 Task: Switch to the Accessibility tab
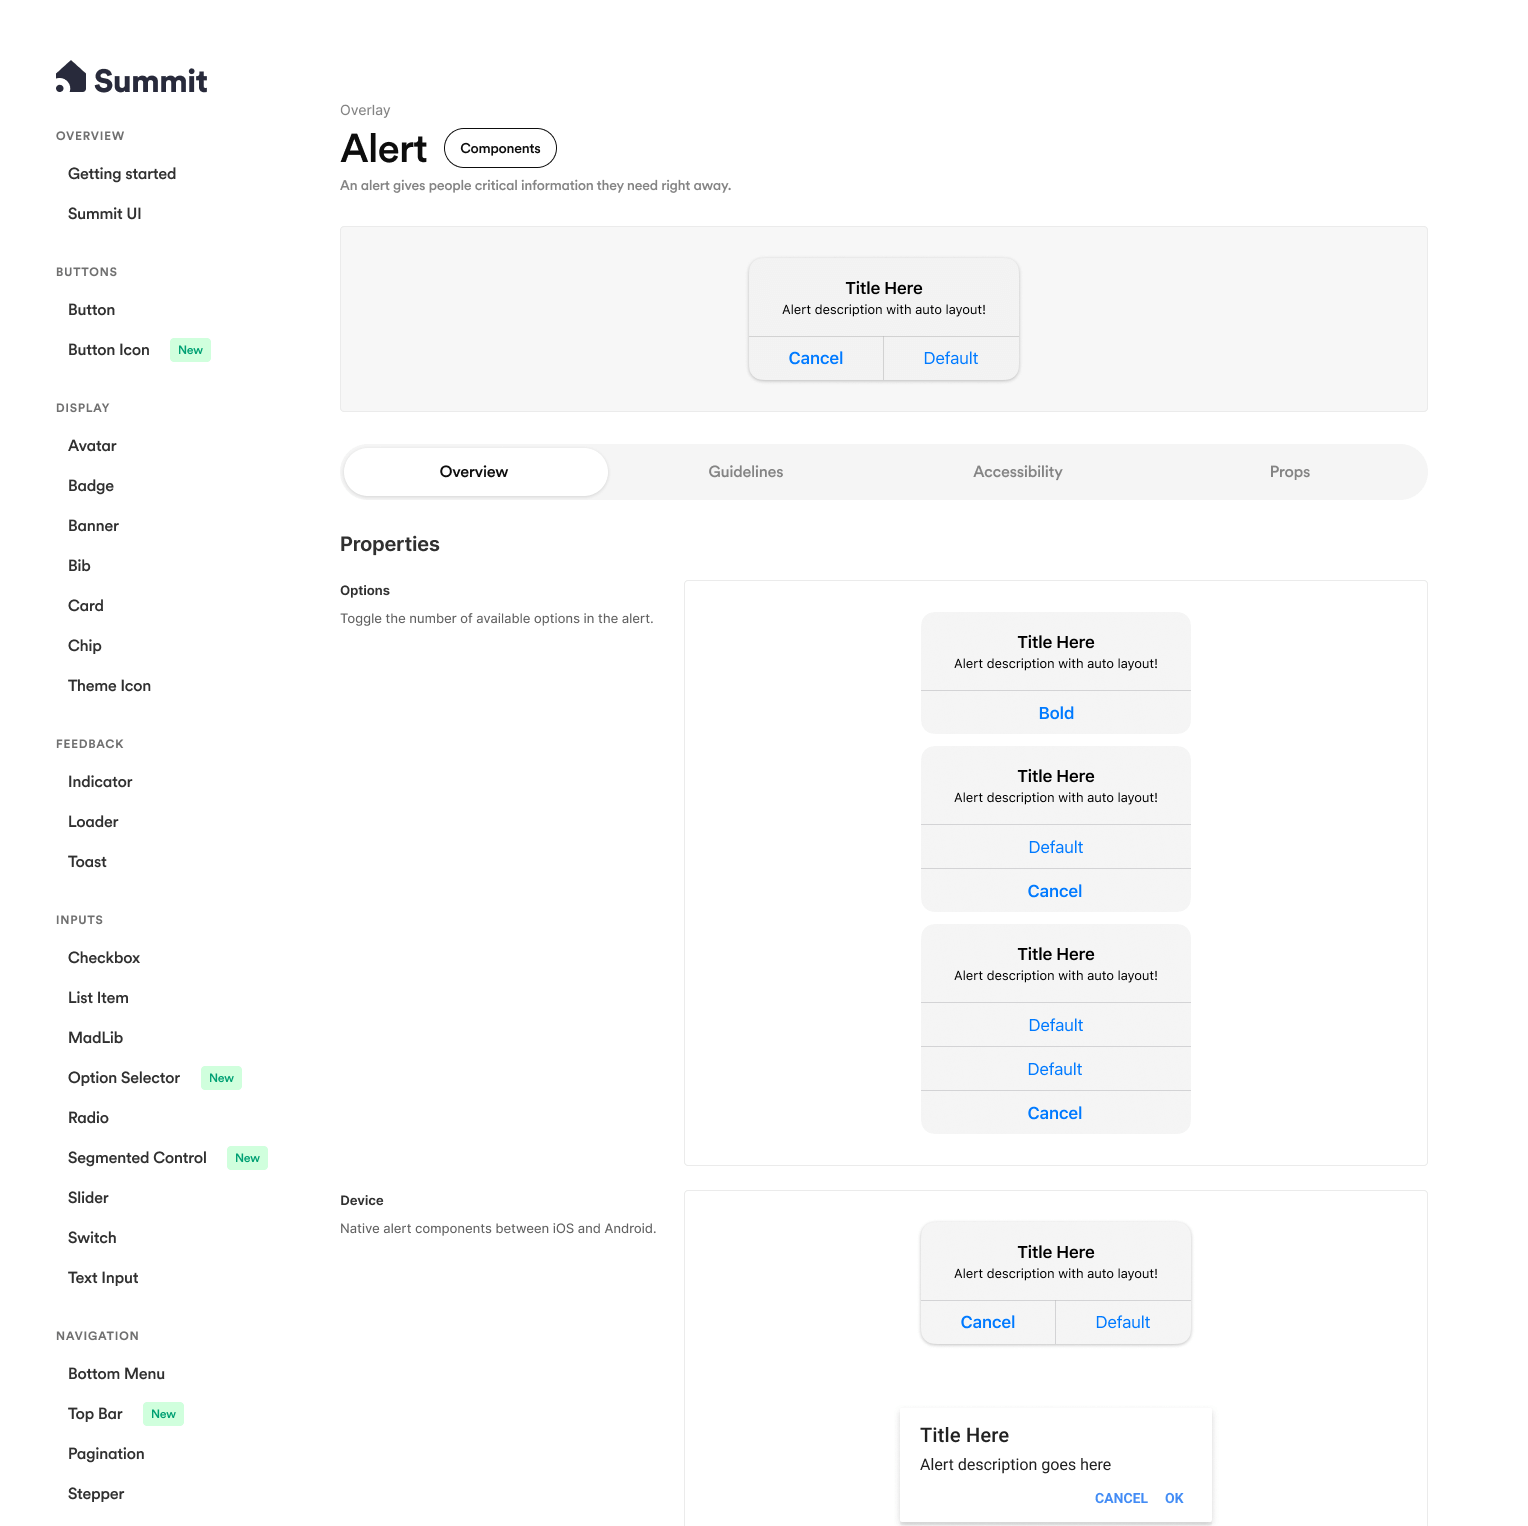(1017, 472)
